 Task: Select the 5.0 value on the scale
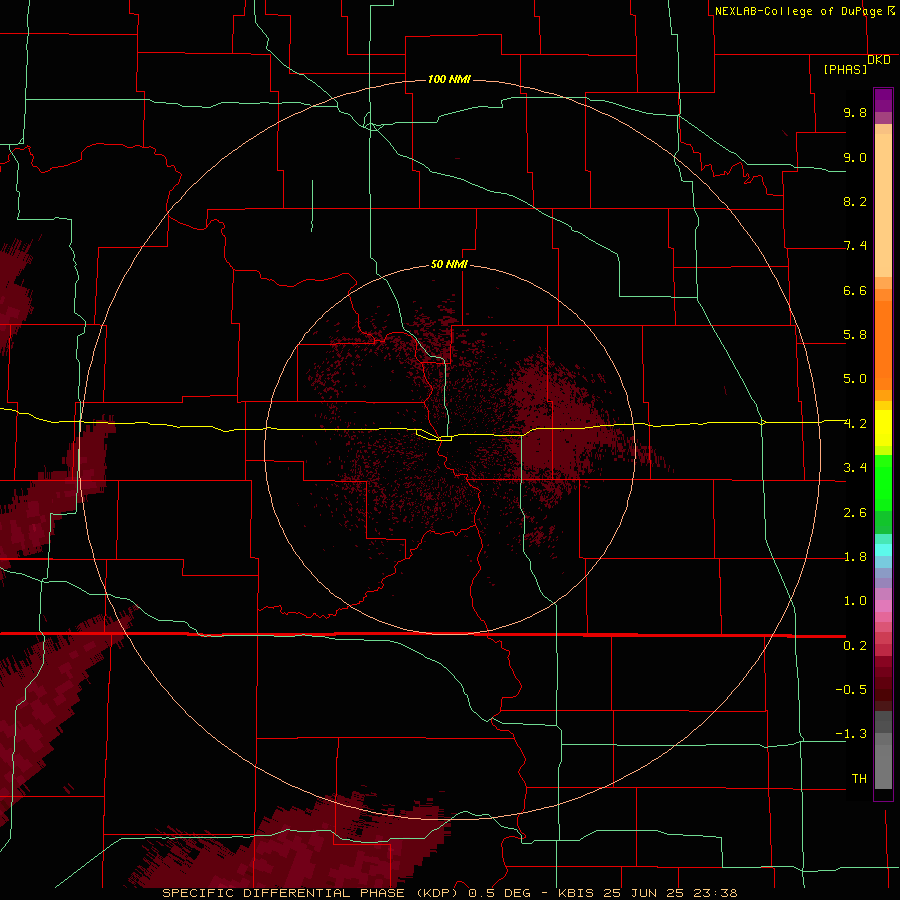[855, 379]
